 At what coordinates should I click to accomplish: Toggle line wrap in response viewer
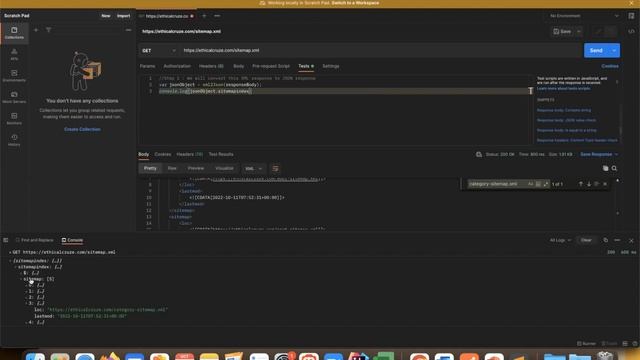tap(276, 169)
